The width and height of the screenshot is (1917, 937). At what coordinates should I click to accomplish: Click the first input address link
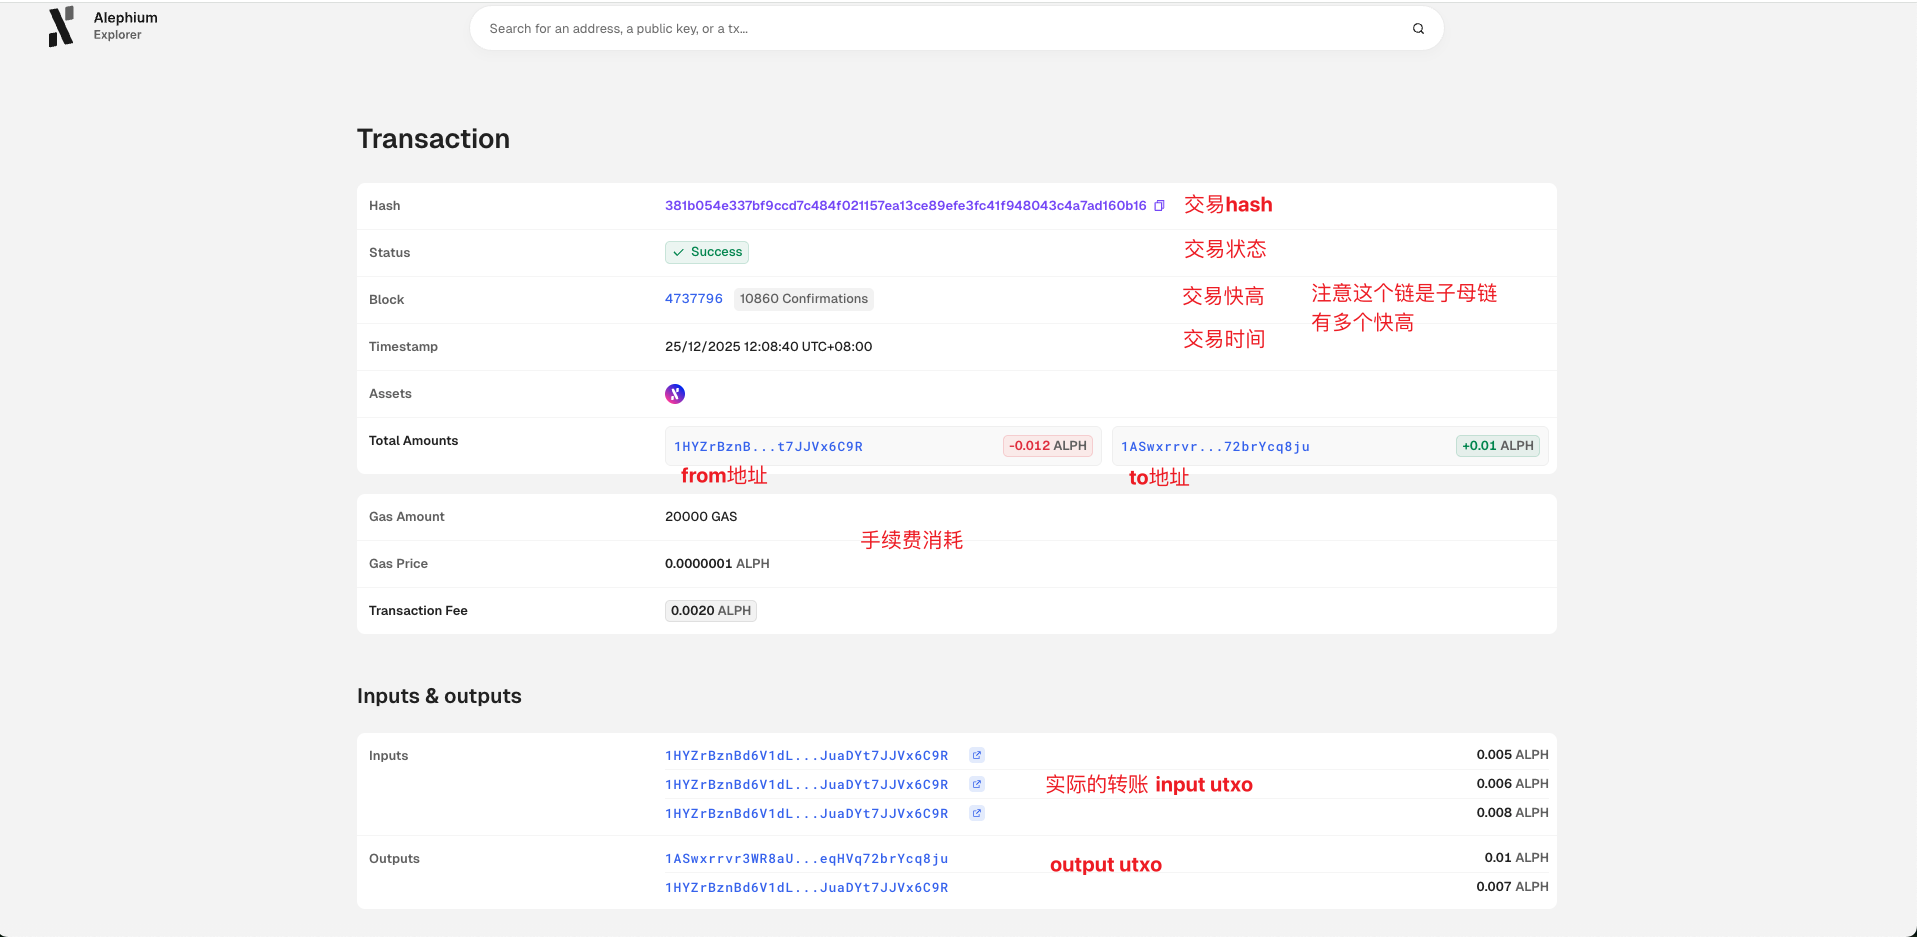[806, 756]
